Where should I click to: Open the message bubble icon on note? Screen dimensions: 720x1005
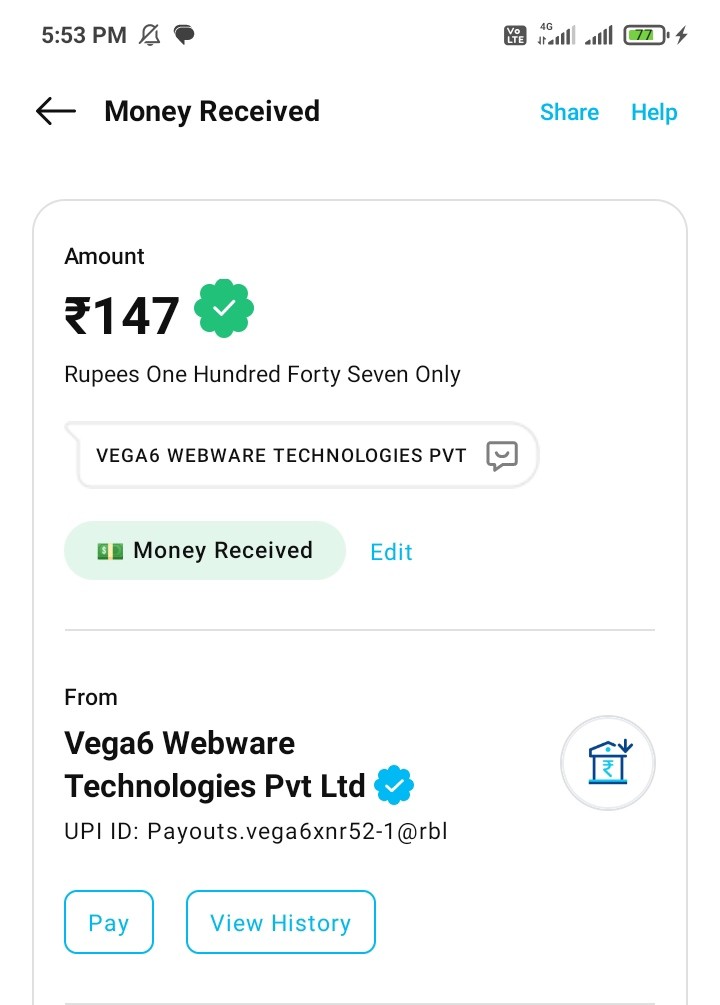click(502, 456)
